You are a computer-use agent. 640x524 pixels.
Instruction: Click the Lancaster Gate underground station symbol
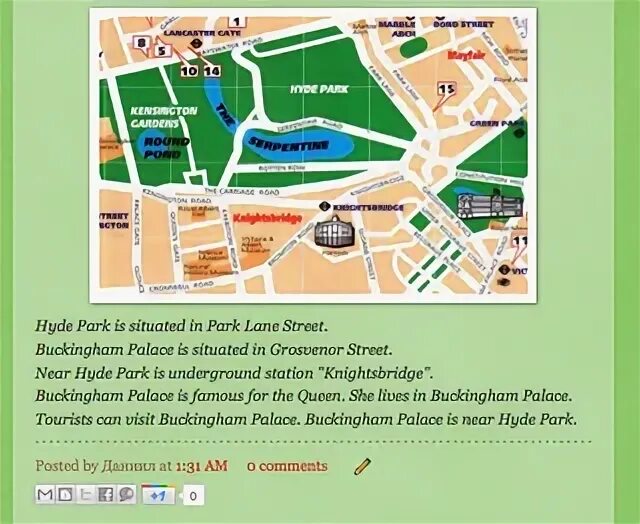(x=197, y=42)
